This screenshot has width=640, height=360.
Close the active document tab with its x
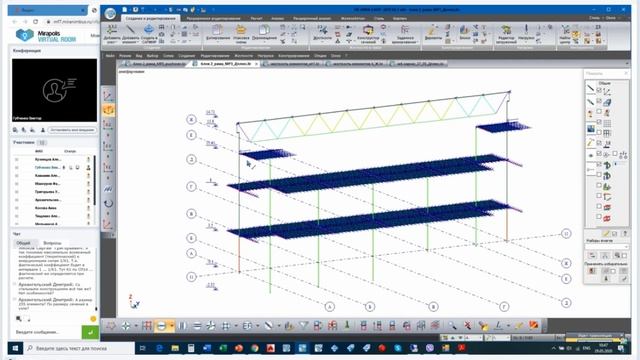tap(256, 64)
